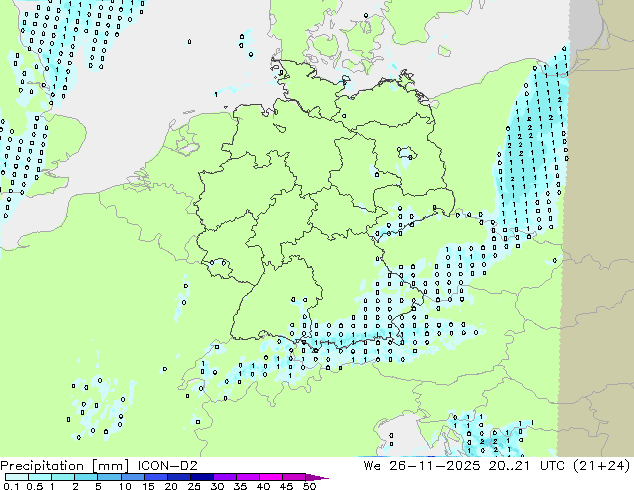
Task: Click the date '26-11-2025' in the footer
Action: click(x=435, y=466)
